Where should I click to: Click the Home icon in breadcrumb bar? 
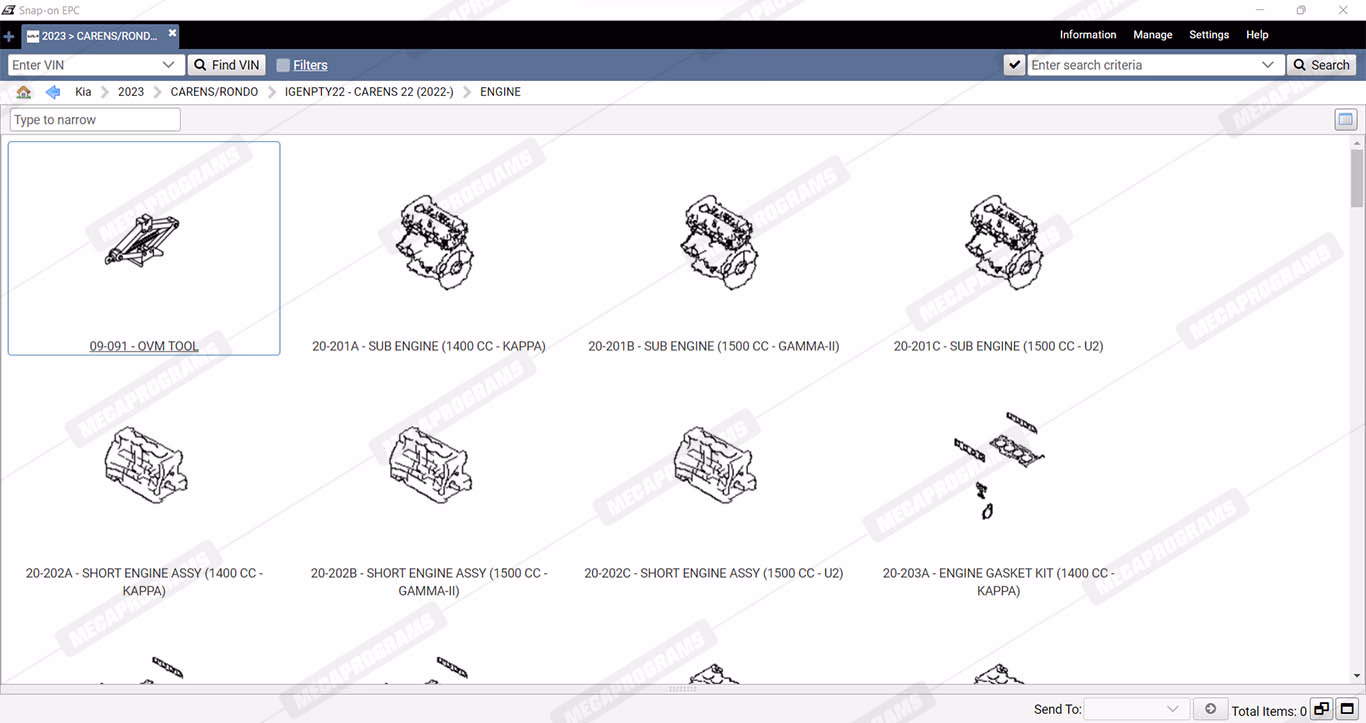click(24, 92)
